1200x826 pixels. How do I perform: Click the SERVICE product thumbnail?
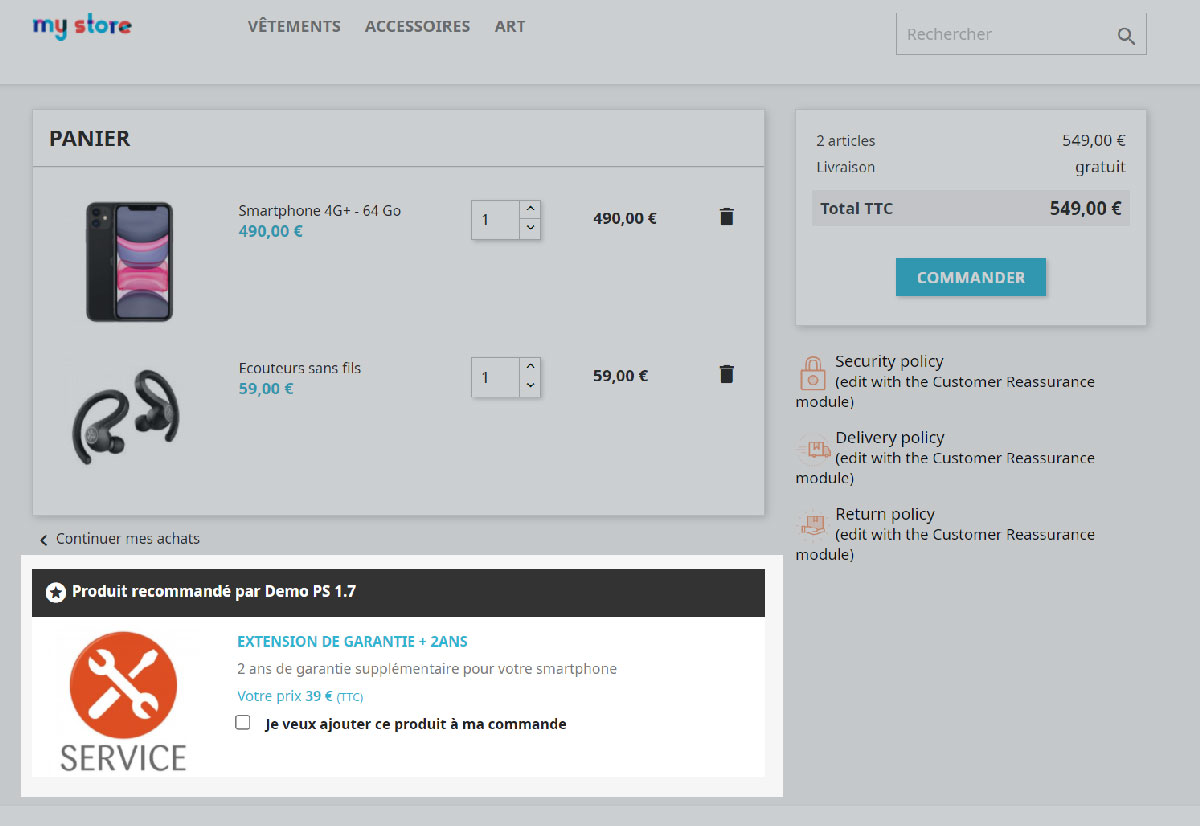coord(123,695)
